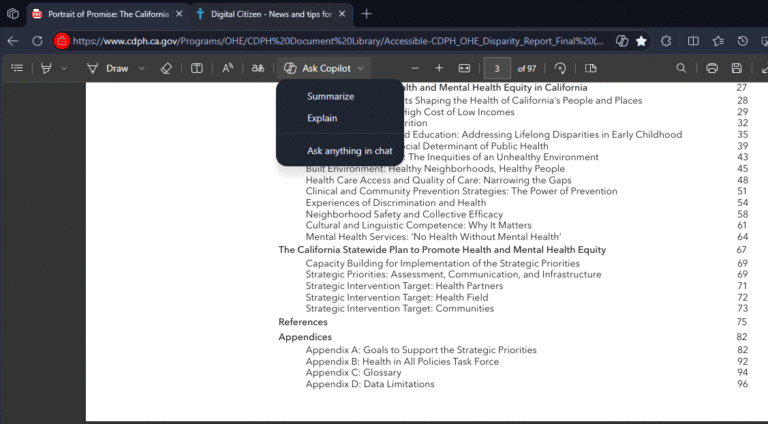
Task: Go back with the browser back arrow
Action: pos(13,41)
